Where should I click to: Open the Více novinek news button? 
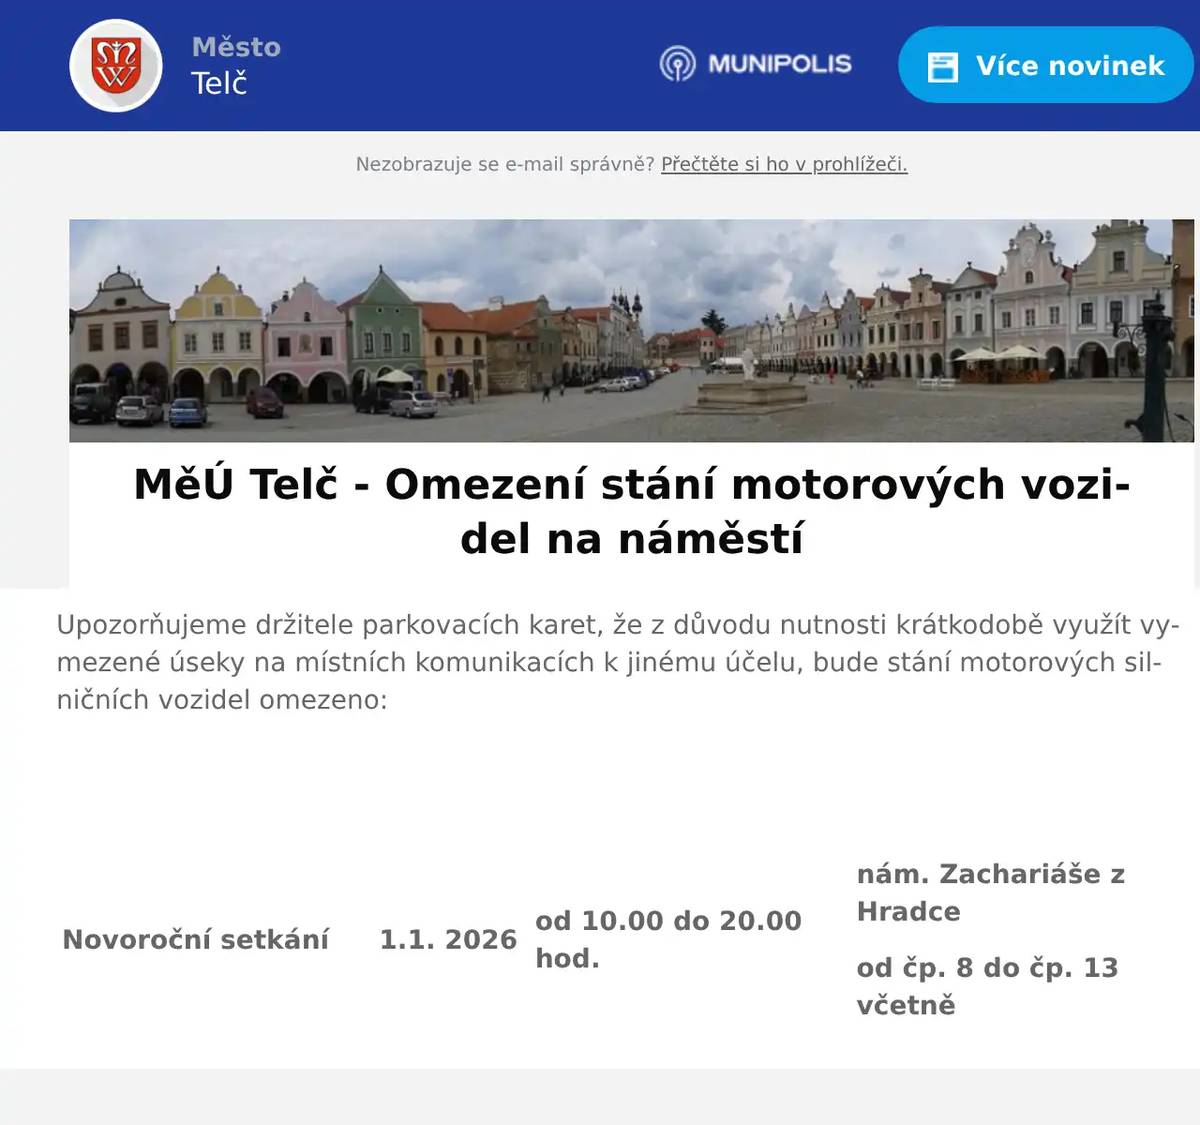(1045, 66)
